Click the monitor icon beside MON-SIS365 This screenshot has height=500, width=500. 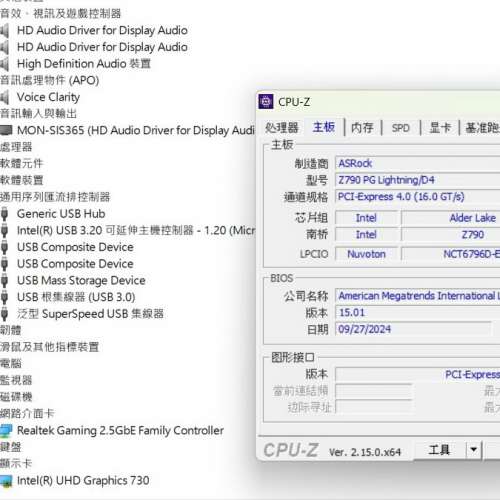(x=6, y=130)
